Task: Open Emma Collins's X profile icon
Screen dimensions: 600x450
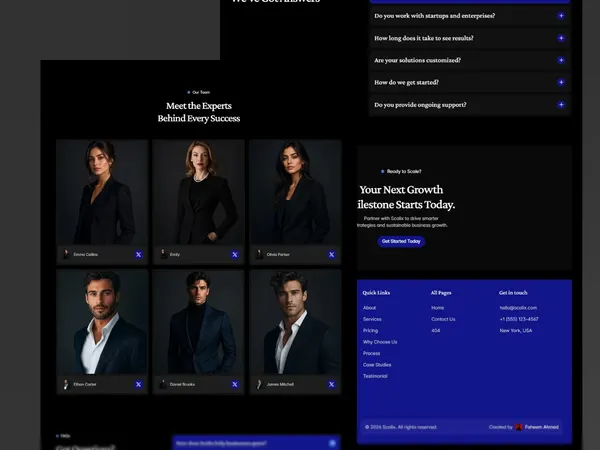Action: coord(139,254)
